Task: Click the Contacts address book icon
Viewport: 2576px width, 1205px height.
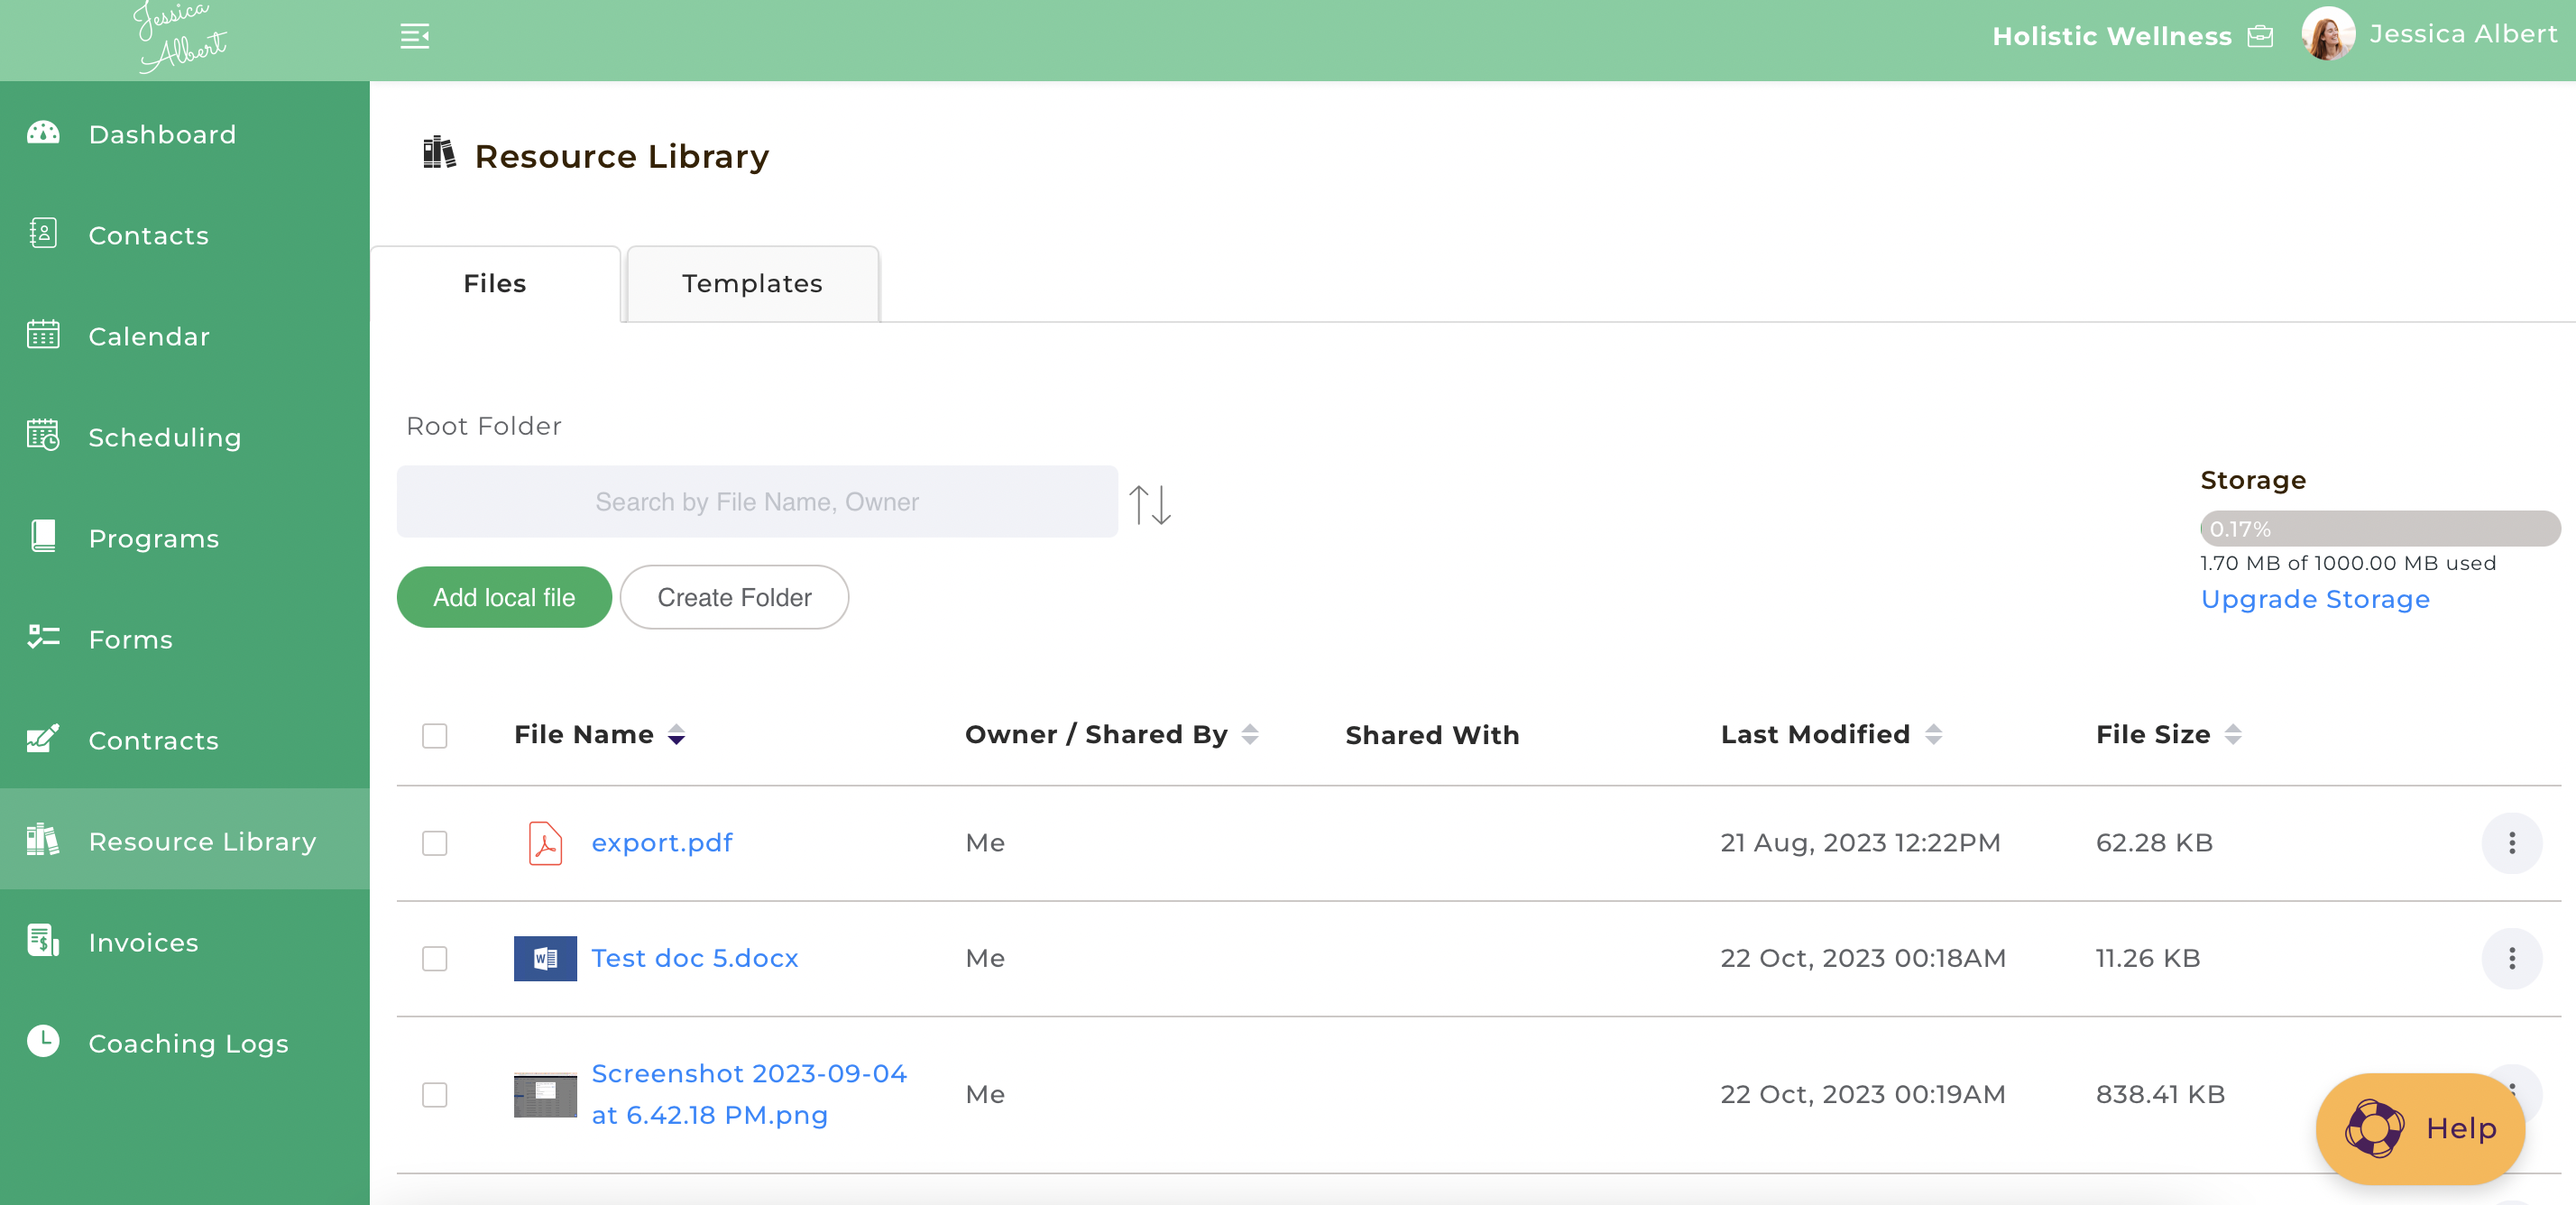Action: [x=43, y=234]
